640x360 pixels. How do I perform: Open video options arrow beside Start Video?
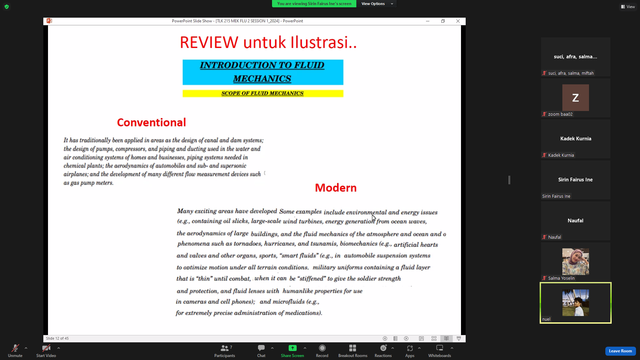[x=59, y=348]
